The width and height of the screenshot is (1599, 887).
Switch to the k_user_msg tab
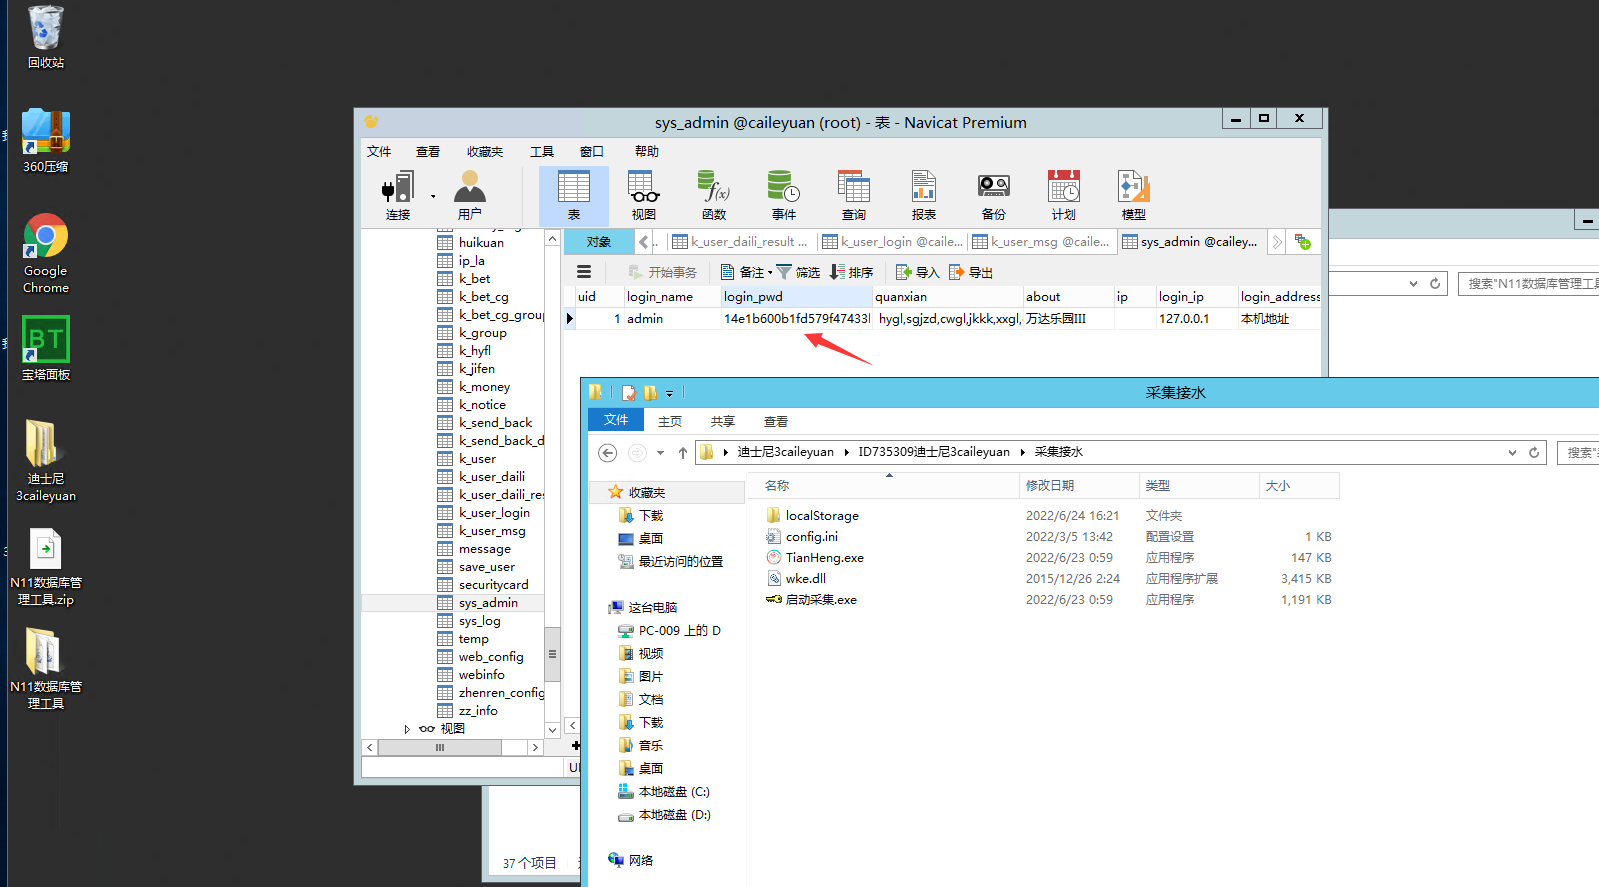click(1041, 242)
